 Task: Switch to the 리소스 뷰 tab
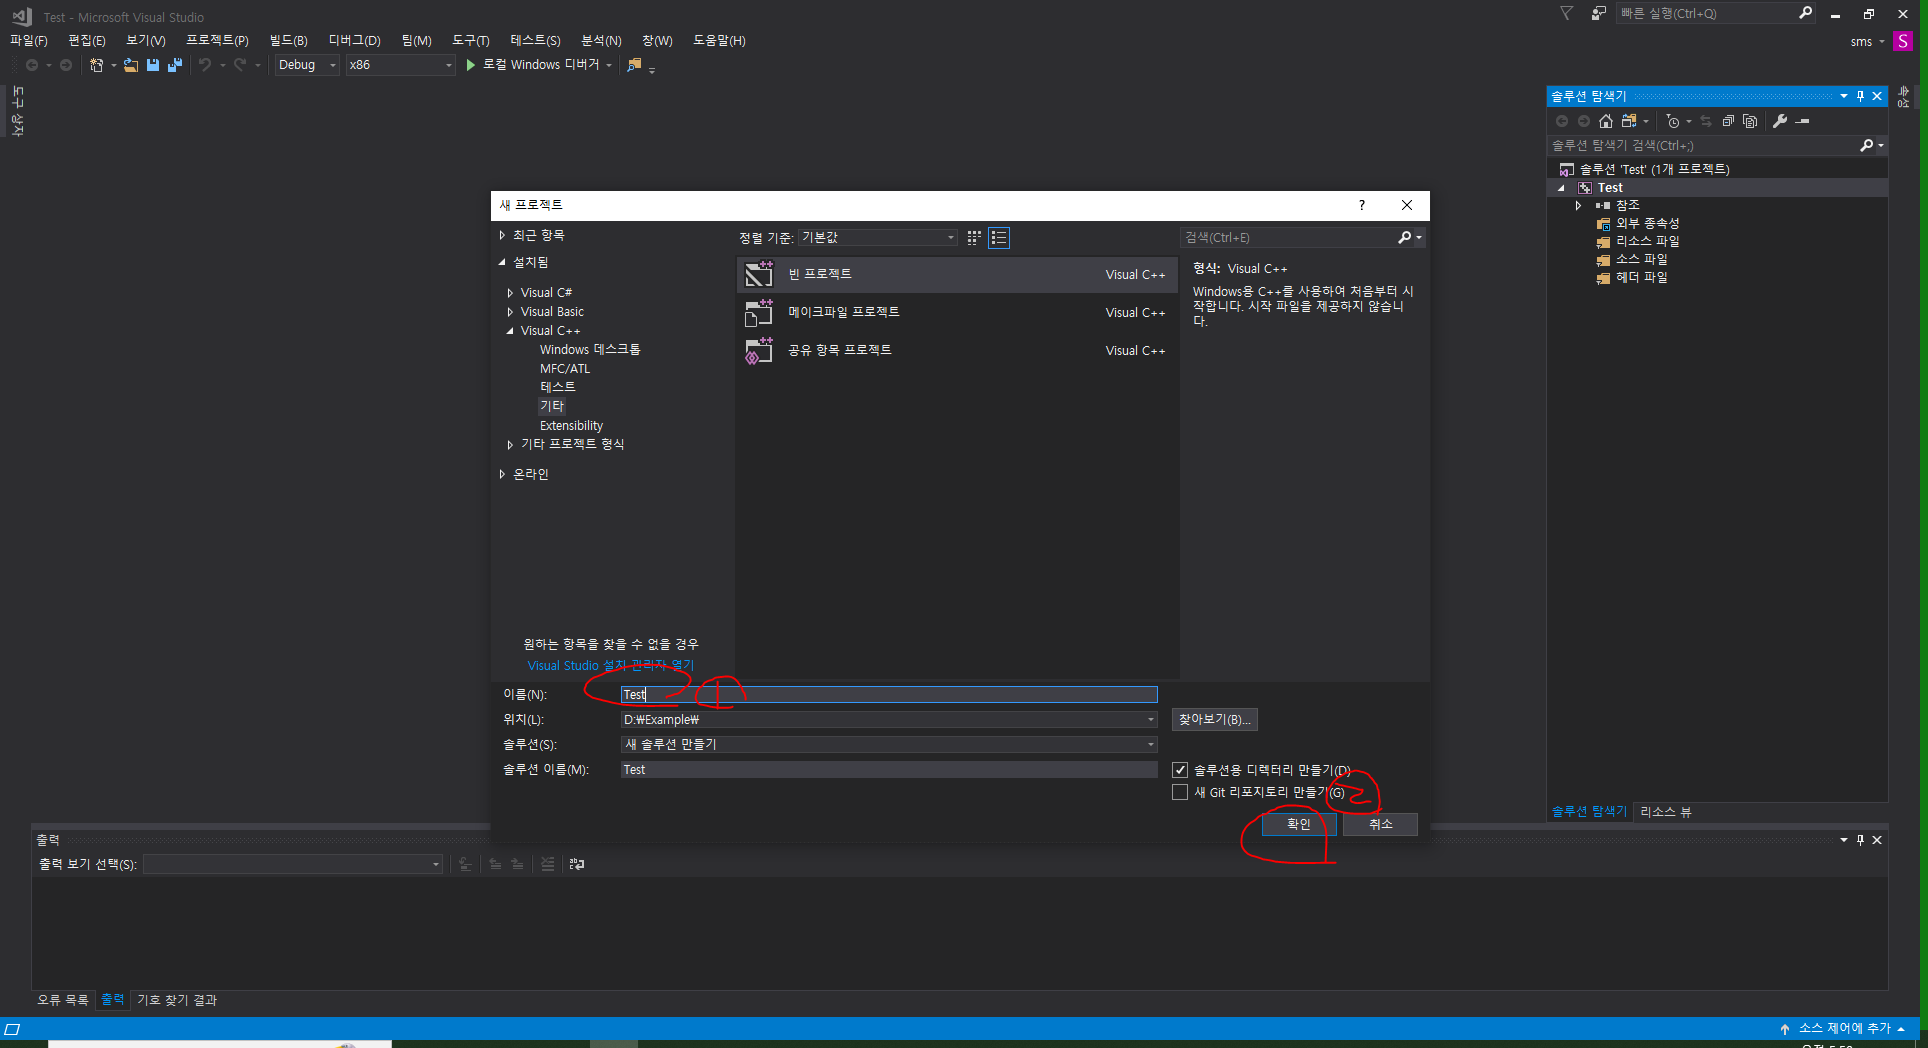1666,812
